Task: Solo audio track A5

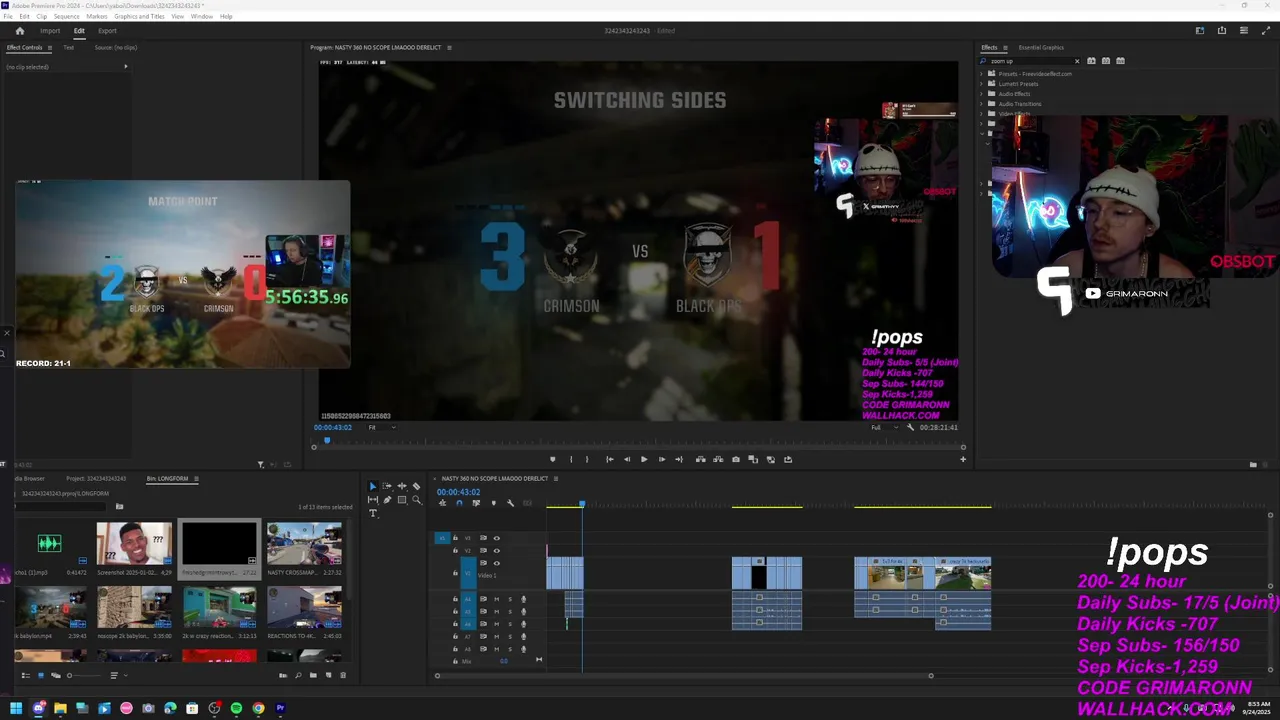Action: pos(510,612)
